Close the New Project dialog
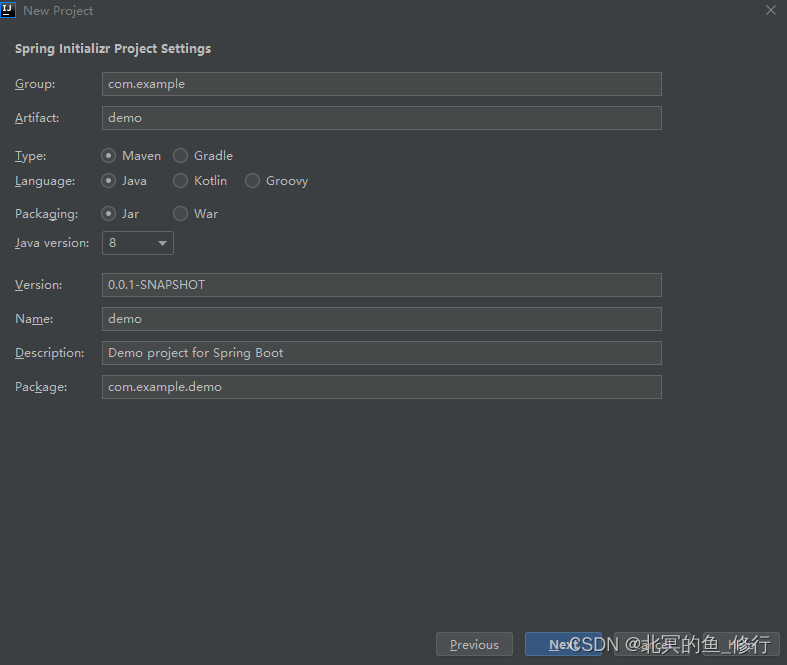The width and height of the screenshot is (787, 665). pyautogui.click(x=771, y=10)
